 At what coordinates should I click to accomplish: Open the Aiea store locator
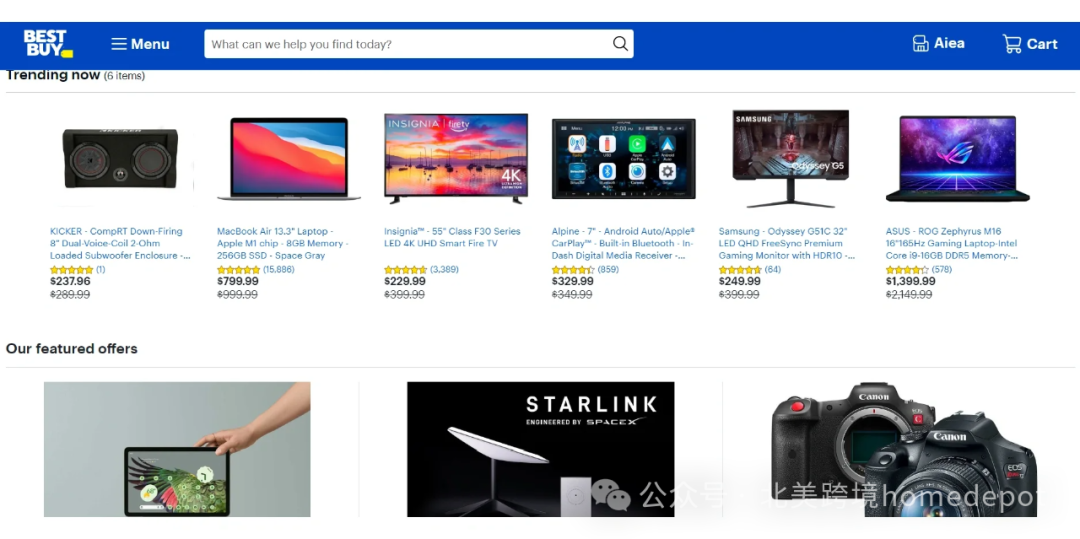coord(938,43)
